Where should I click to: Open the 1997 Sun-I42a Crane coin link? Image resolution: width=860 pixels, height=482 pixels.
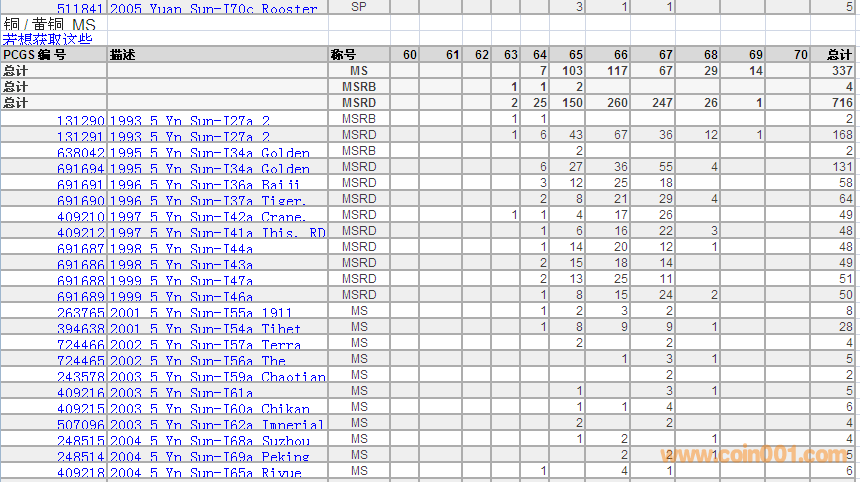click(208, 216)
